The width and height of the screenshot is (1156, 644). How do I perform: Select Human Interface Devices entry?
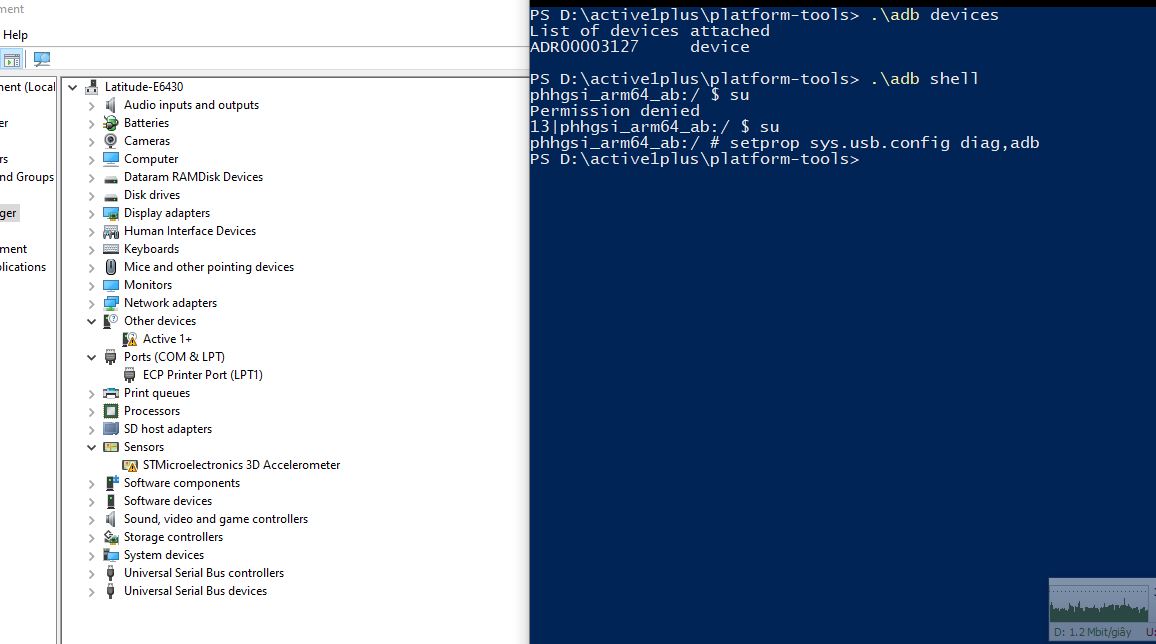click(189, 231)
